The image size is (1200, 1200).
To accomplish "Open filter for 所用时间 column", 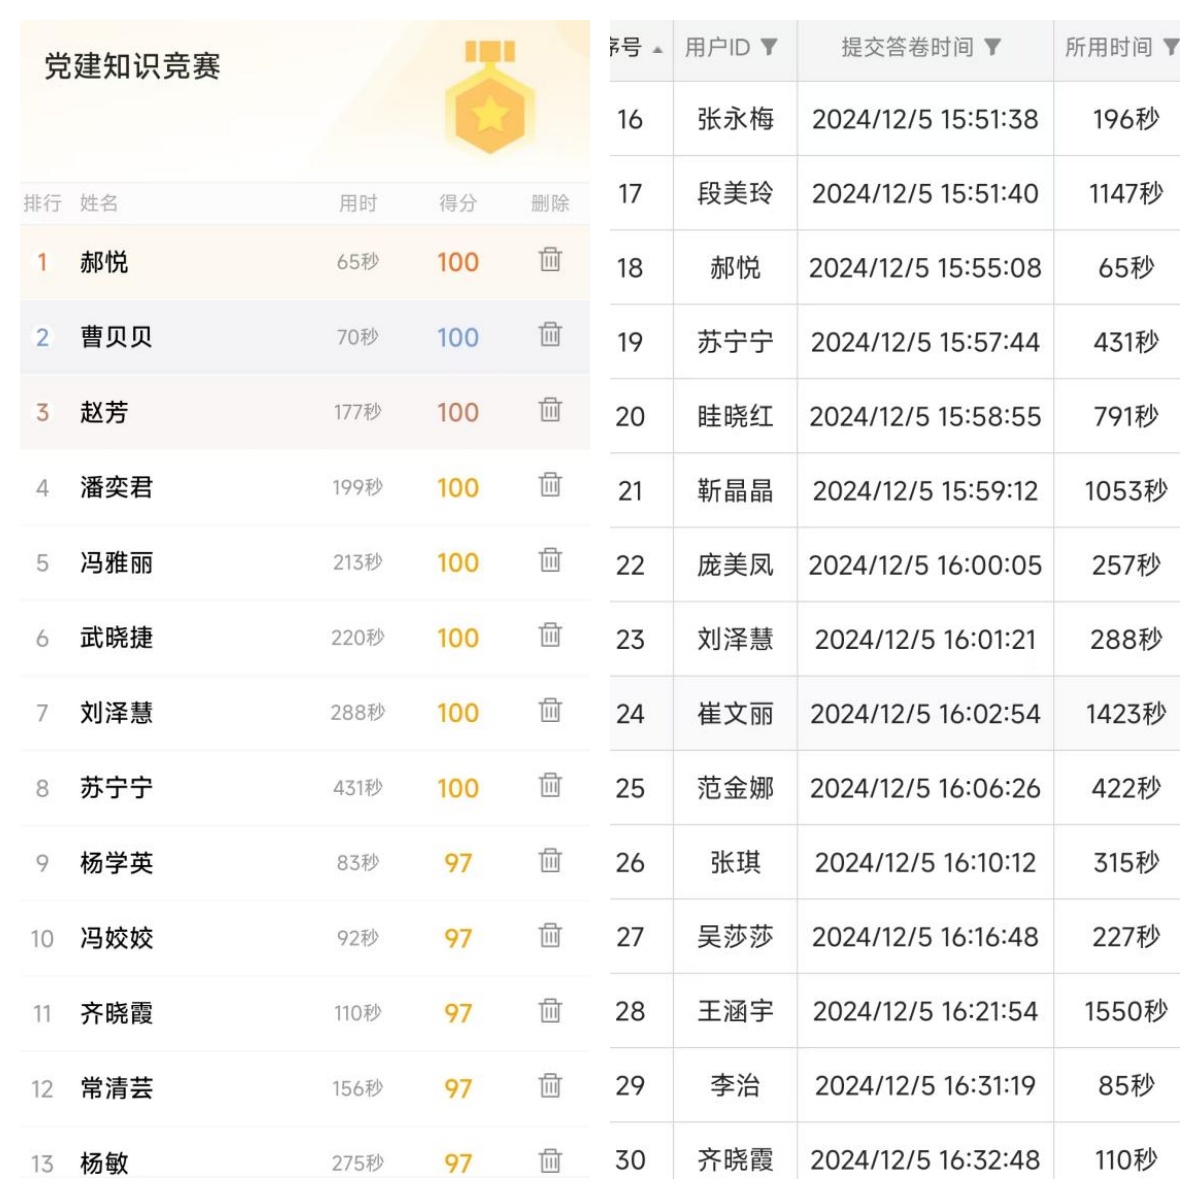I will [x=1170, y=47].
